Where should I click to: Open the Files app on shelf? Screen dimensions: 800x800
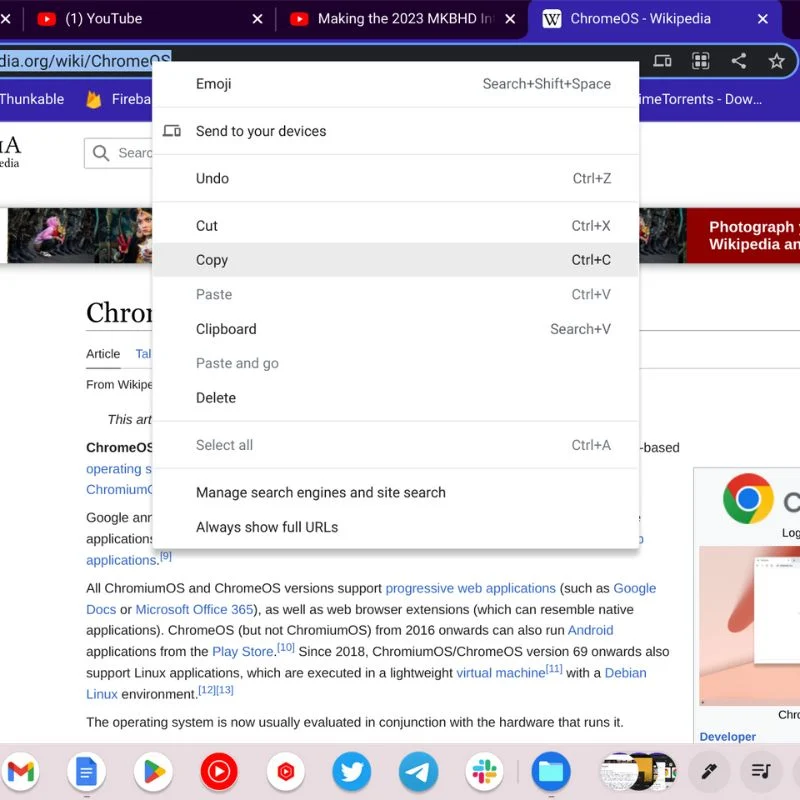[x=551, y=771]
